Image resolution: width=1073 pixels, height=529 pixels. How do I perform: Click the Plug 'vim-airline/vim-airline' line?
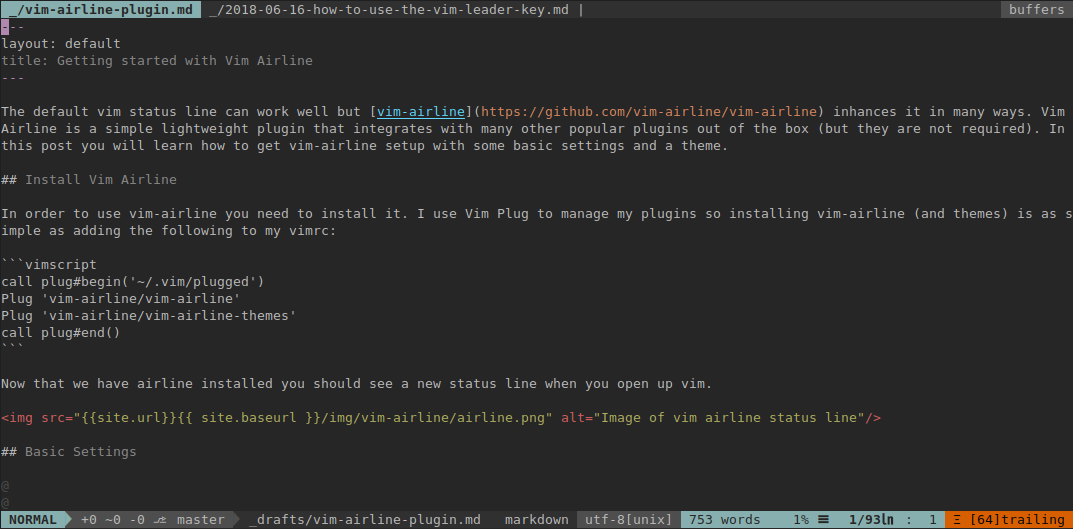(x=120, y=299)
